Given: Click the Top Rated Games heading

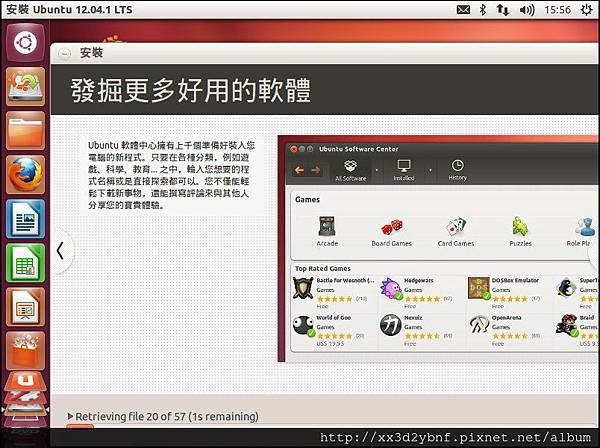Looking at the screenshot, I should [323, 269].
